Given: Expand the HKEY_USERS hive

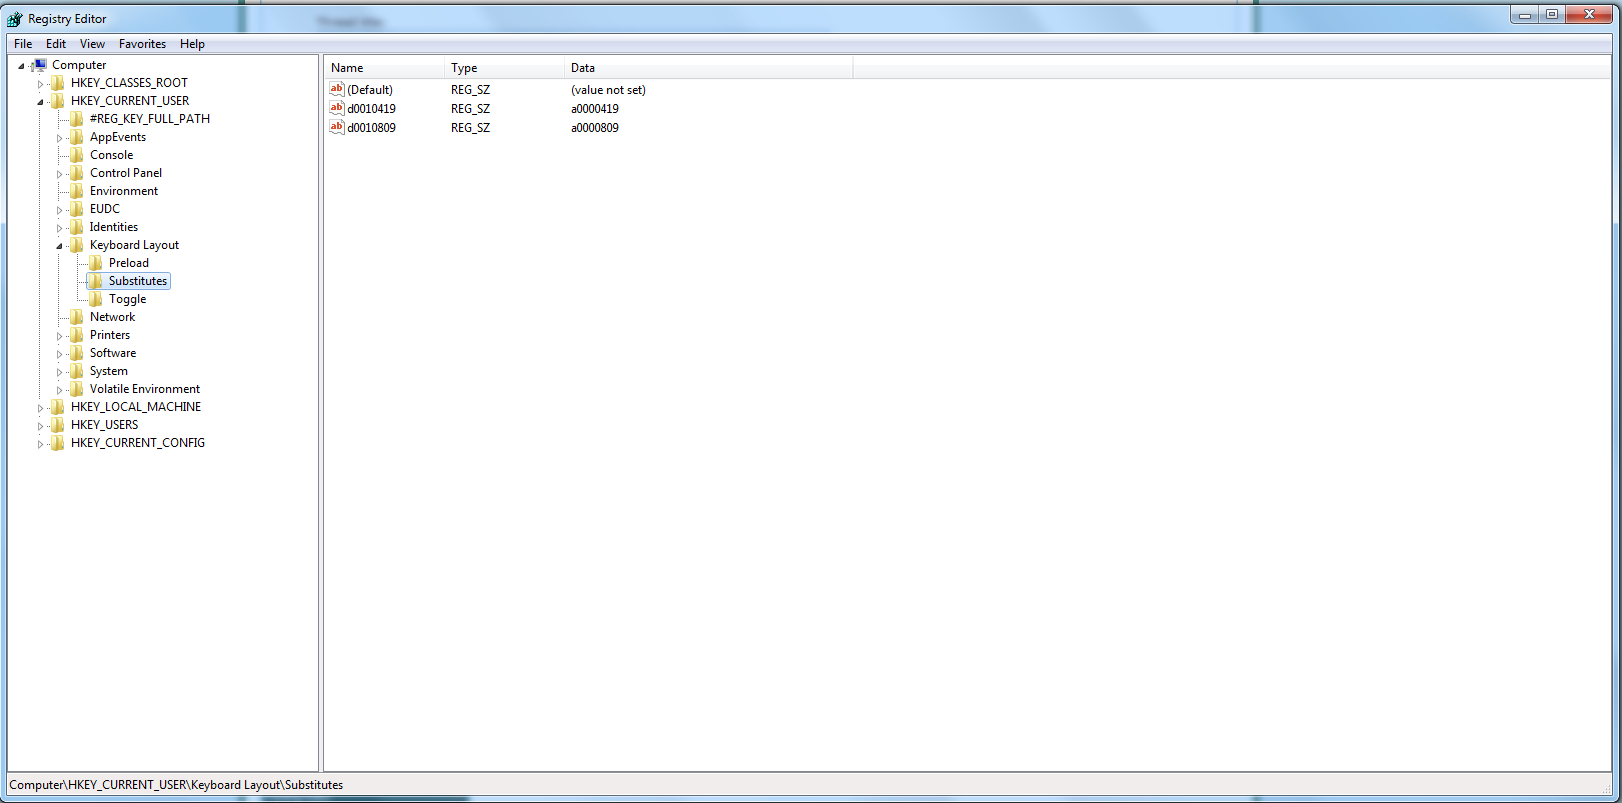Looking at the screenshot, I should [40, 426].
